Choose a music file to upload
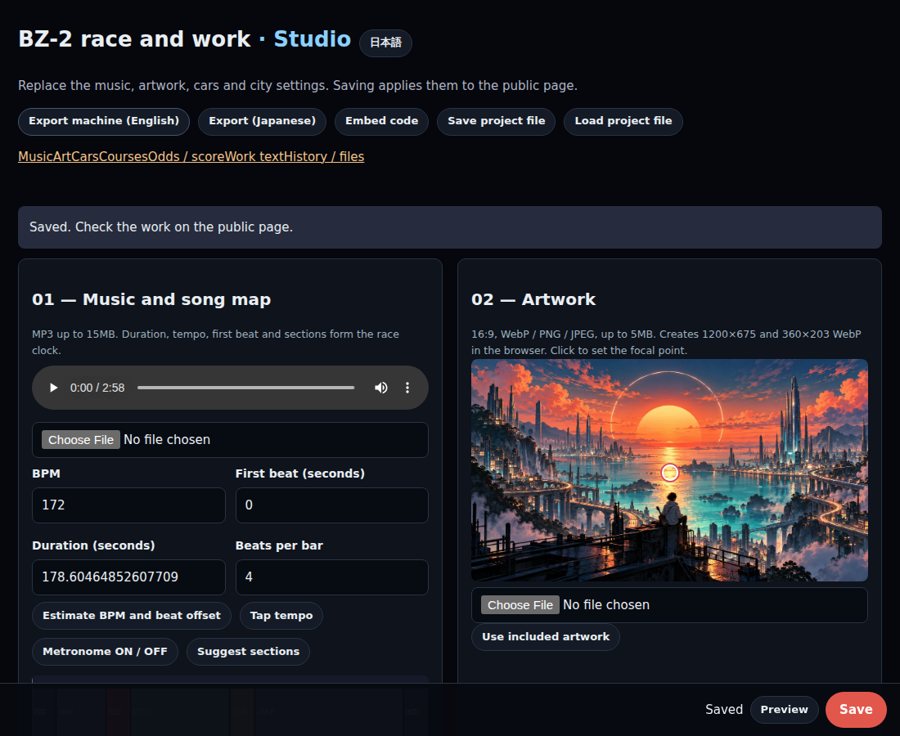The width and height of the screenshot is (900, 736). 80,440
